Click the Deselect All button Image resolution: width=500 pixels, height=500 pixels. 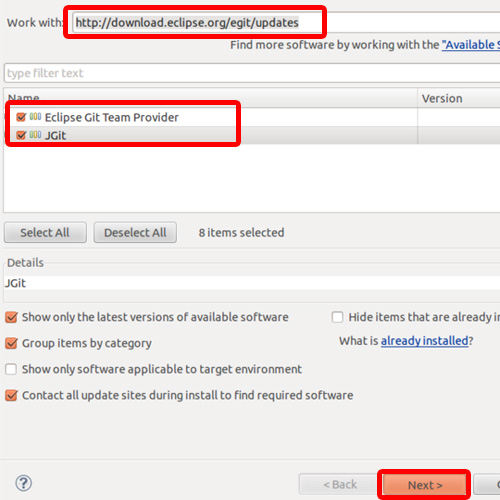point(135,232)
